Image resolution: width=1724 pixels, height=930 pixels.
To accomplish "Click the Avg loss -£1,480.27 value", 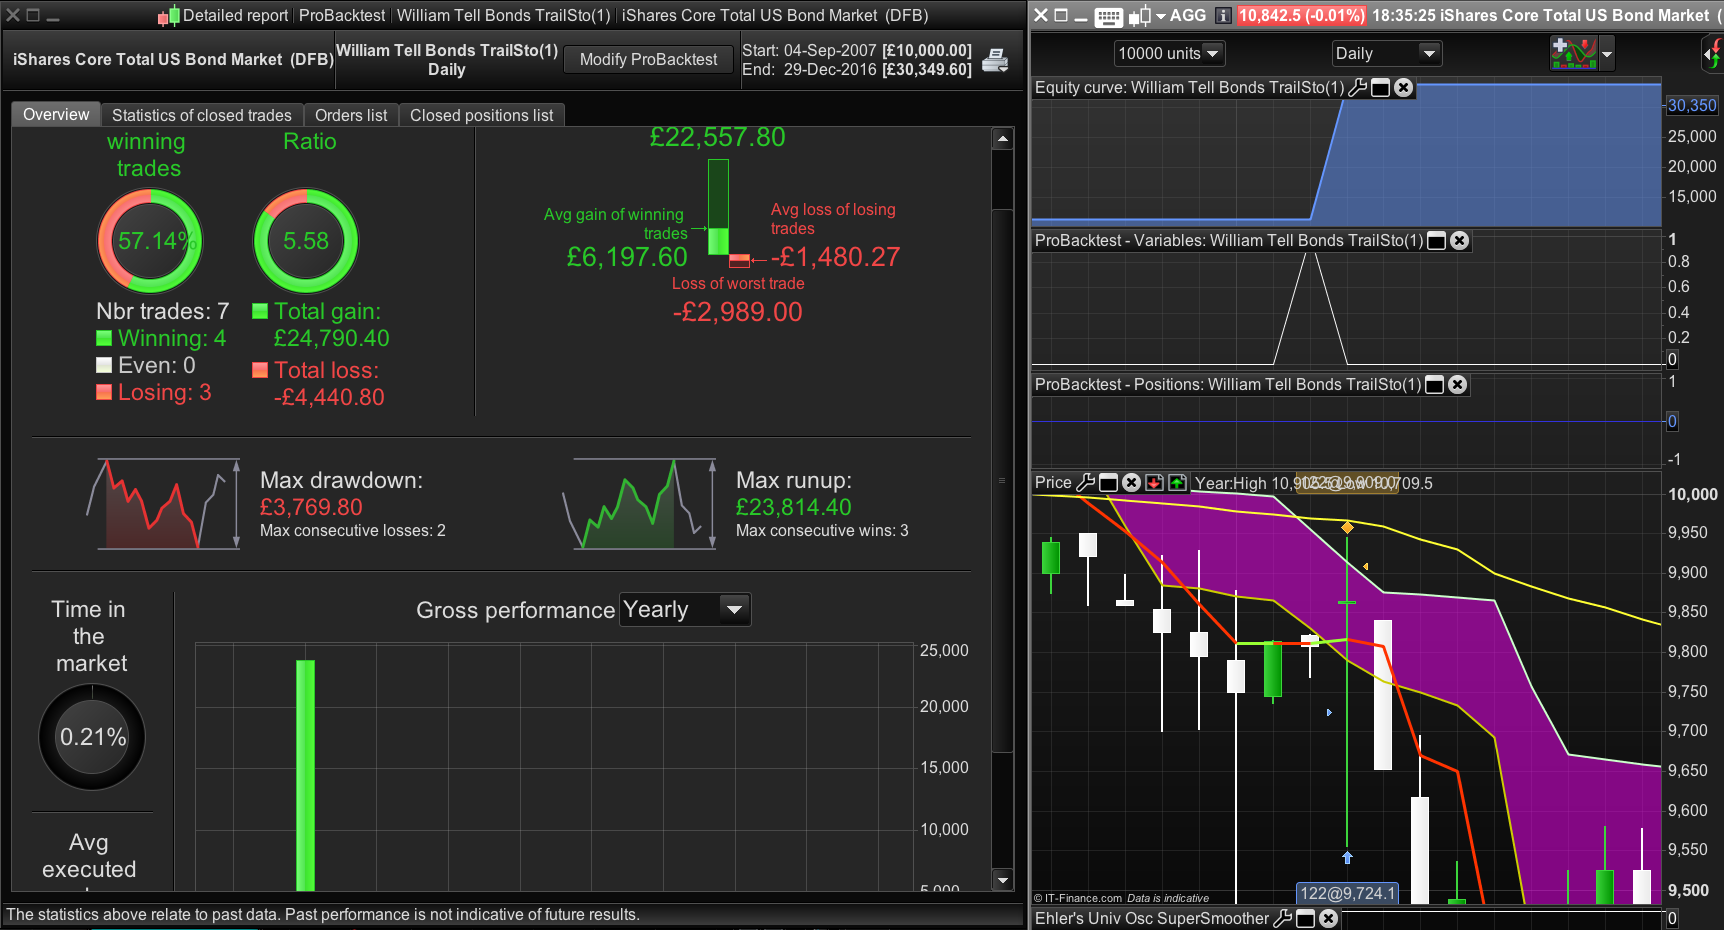I will pos(836,257).
